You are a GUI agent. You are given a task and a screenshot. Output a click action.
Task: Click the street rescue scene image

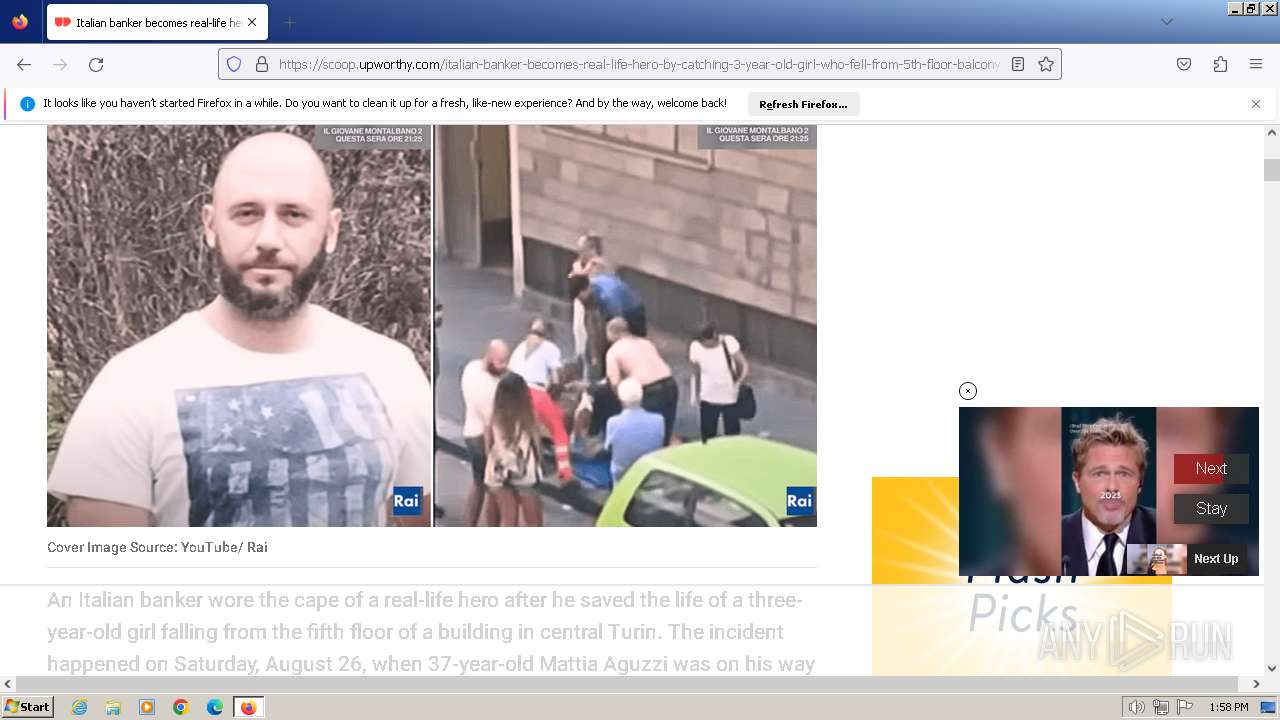[x=626, y=325]
